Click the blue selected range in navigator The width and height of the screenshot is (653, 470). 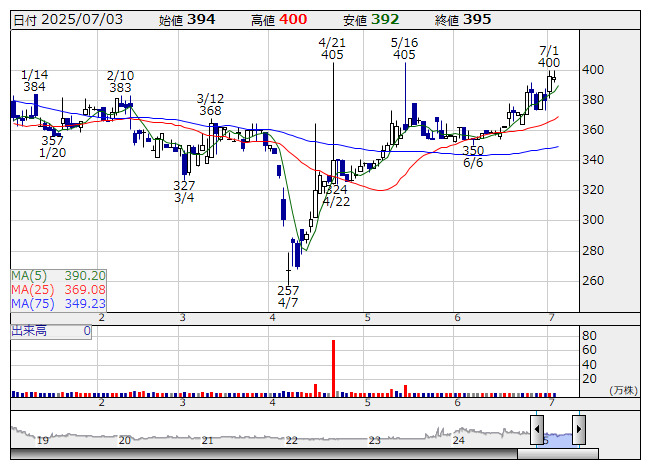pyautogui.click(x=557, y=437)
